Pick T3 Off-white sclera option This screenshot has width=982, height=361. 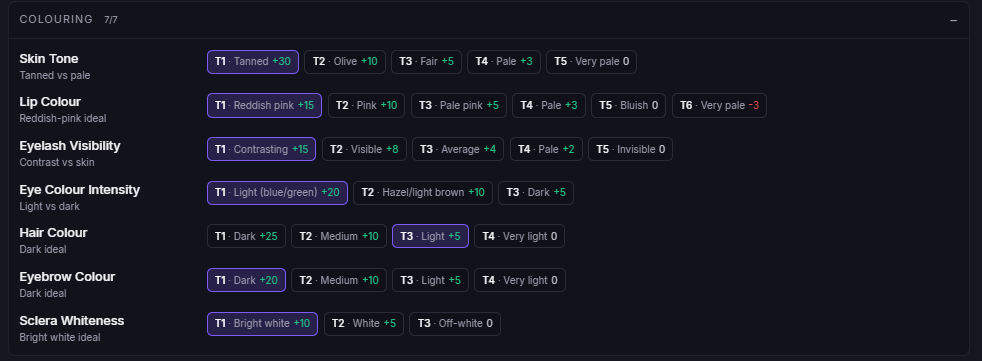point(455,324)
